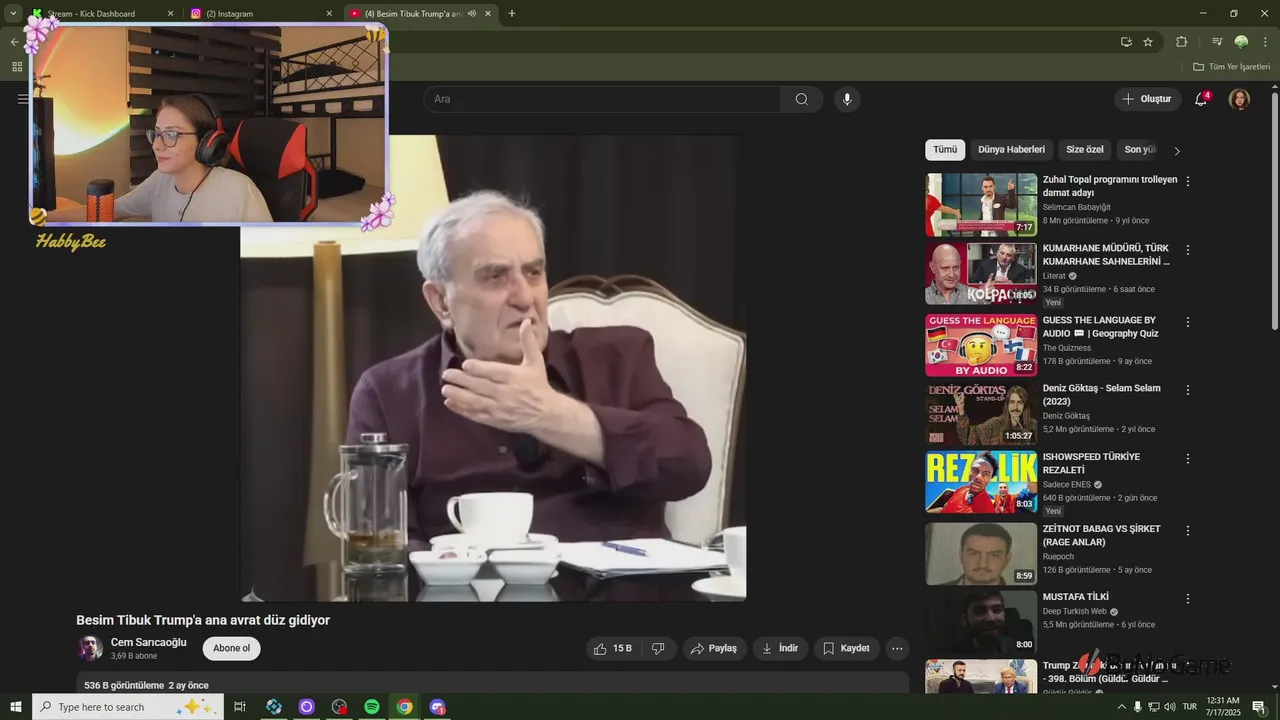This screenshot has height=720, width=1280.
Task: Expand the Chrome tab search dropdown
Action: (13, 13)
